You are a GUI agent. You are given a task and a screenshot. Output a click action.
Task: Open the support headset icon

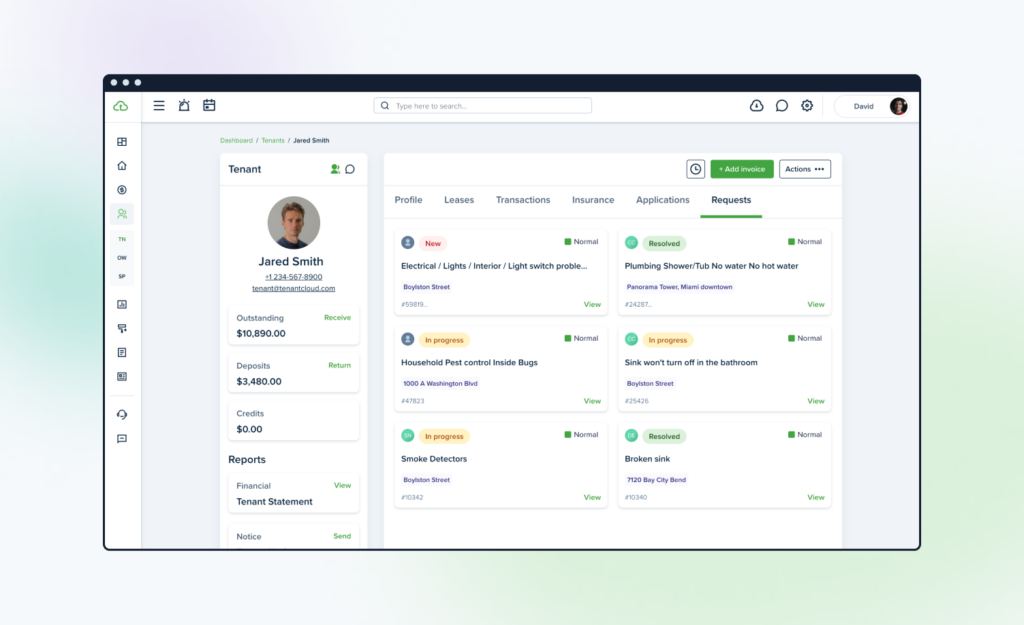(x=122, y=415)
